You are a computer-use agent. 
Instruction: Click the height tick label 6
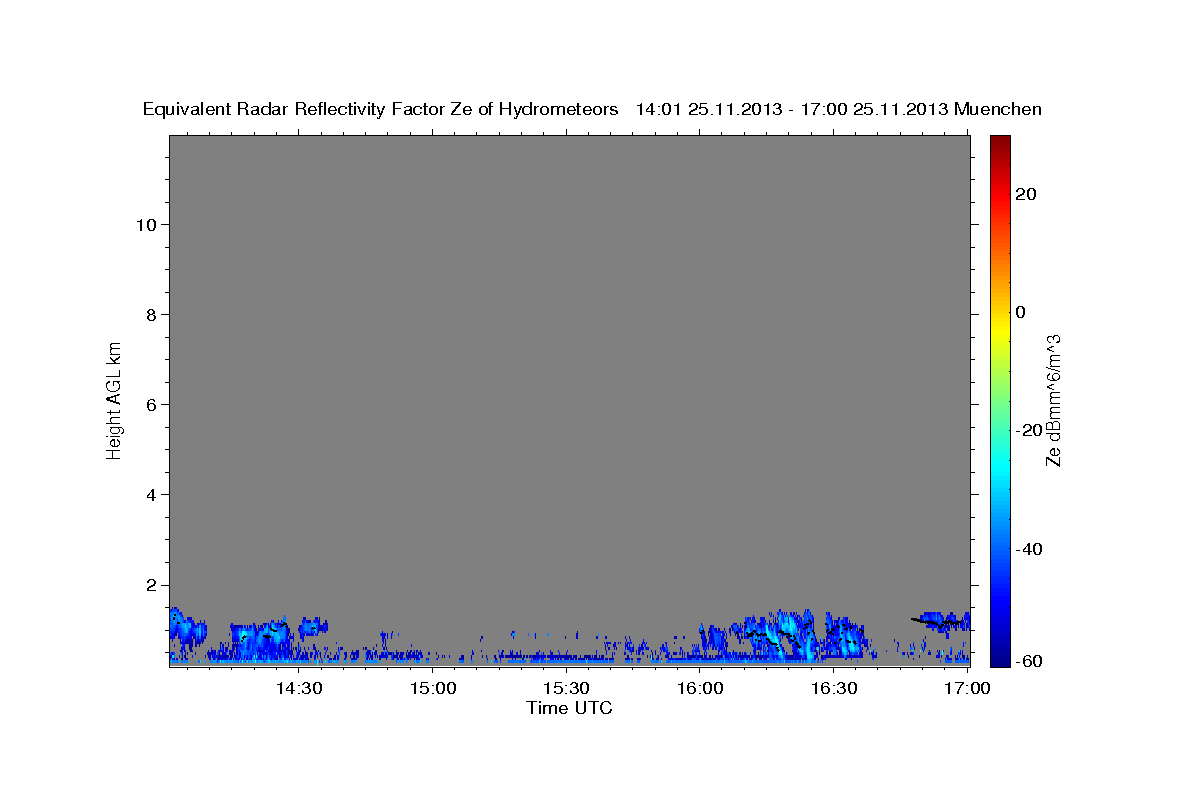point(152,404)
